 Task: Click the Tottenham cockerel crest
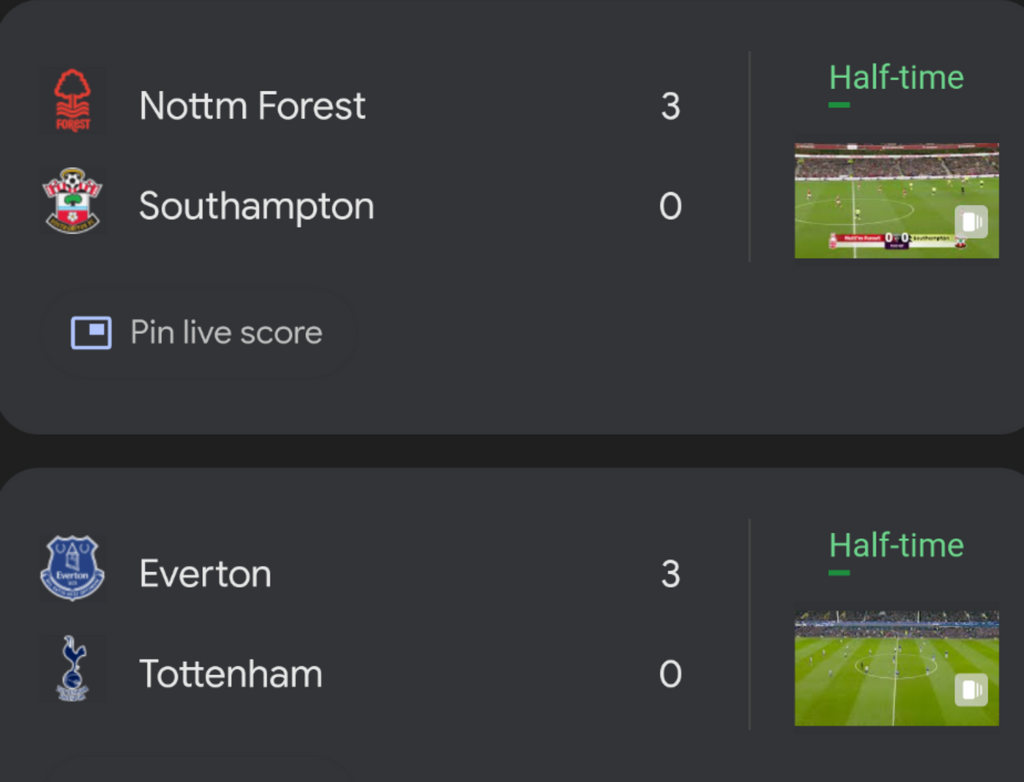(x=72, y=668)
